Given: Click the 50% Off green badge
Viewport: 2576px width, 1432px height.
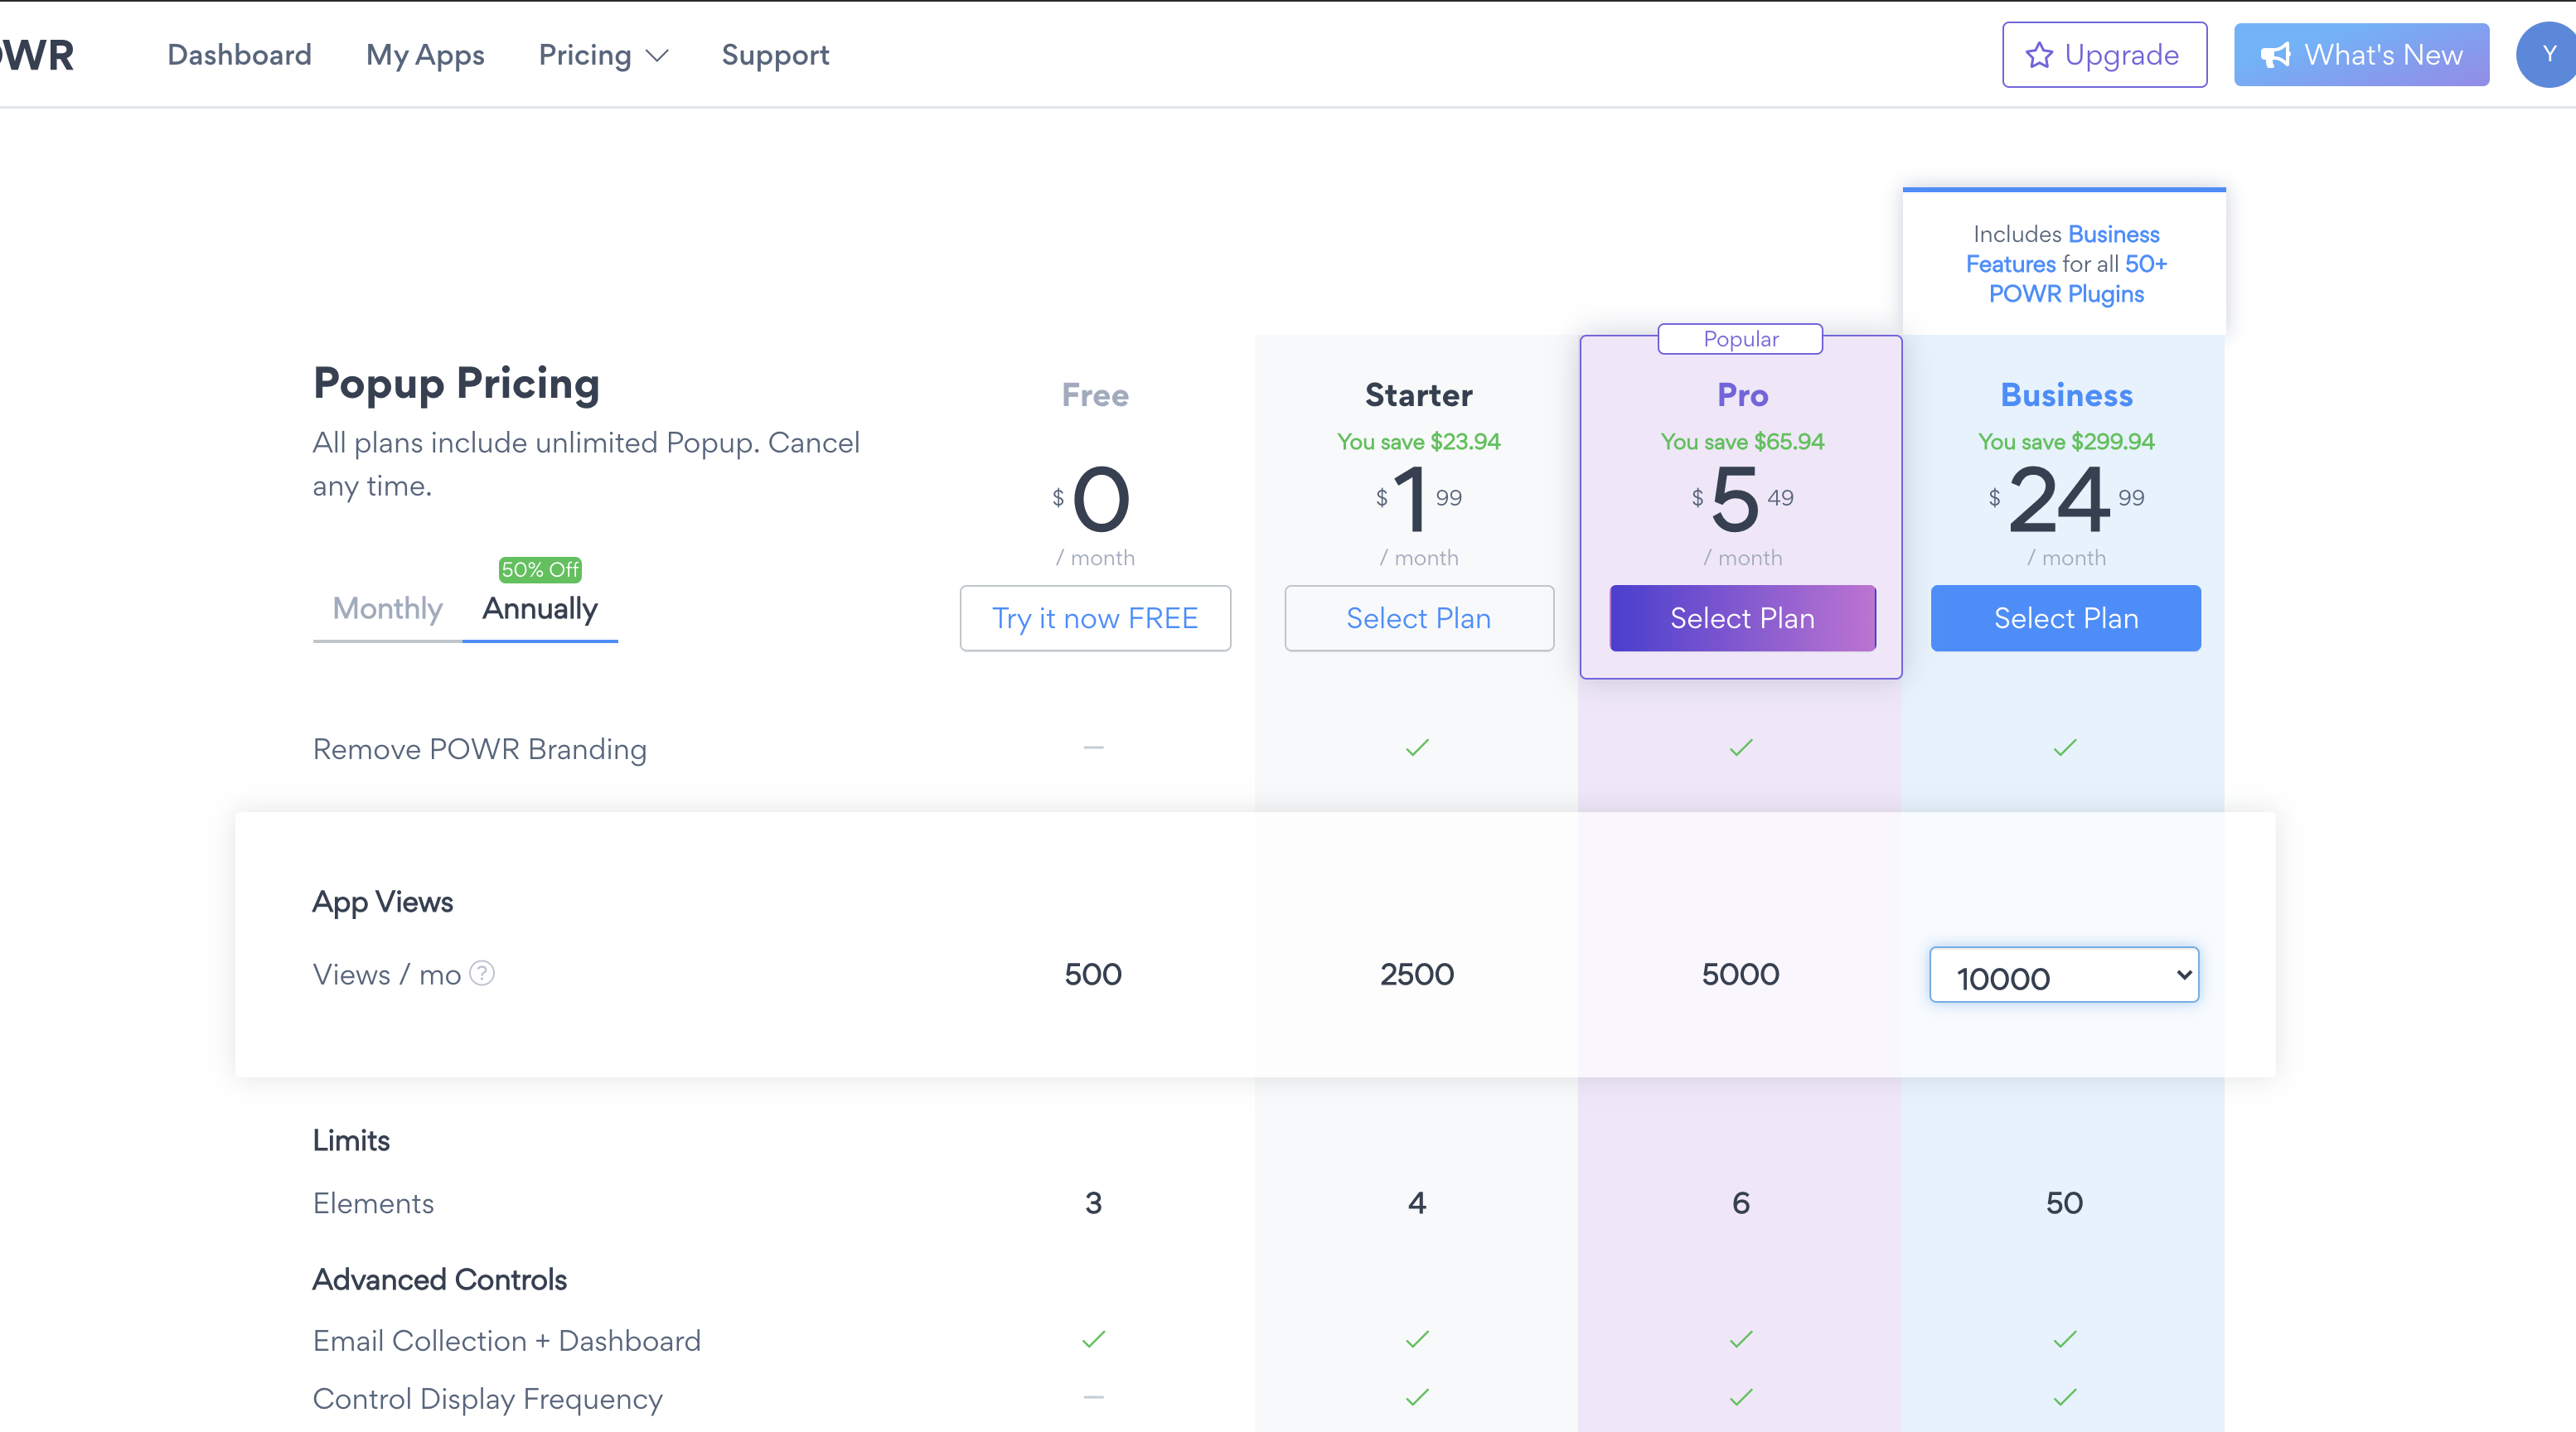Looking at the screenshot, I should 540,570.
